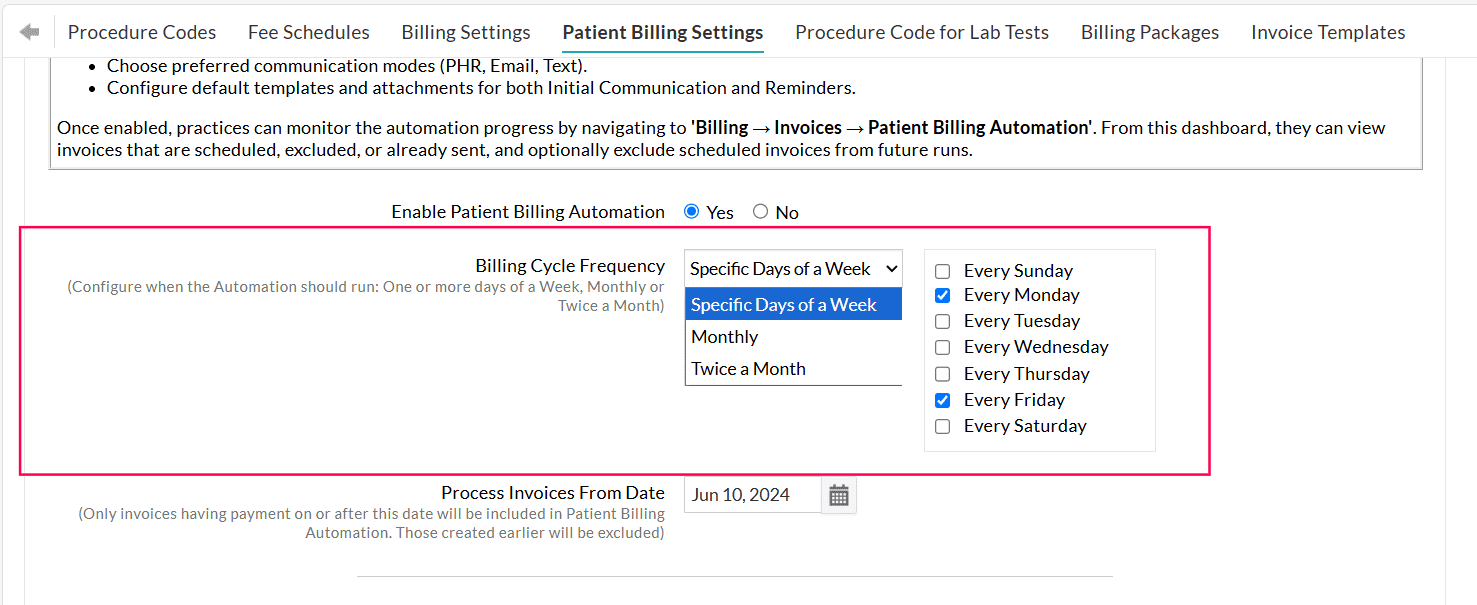
Task: Uncheck the Every Monday checkbox
Action: [x=942, y=294]
